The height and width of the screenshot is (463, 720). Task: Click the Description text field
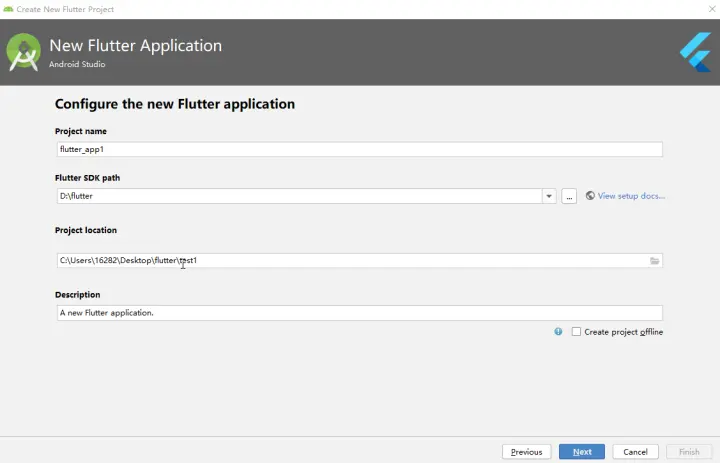point(360,313)
